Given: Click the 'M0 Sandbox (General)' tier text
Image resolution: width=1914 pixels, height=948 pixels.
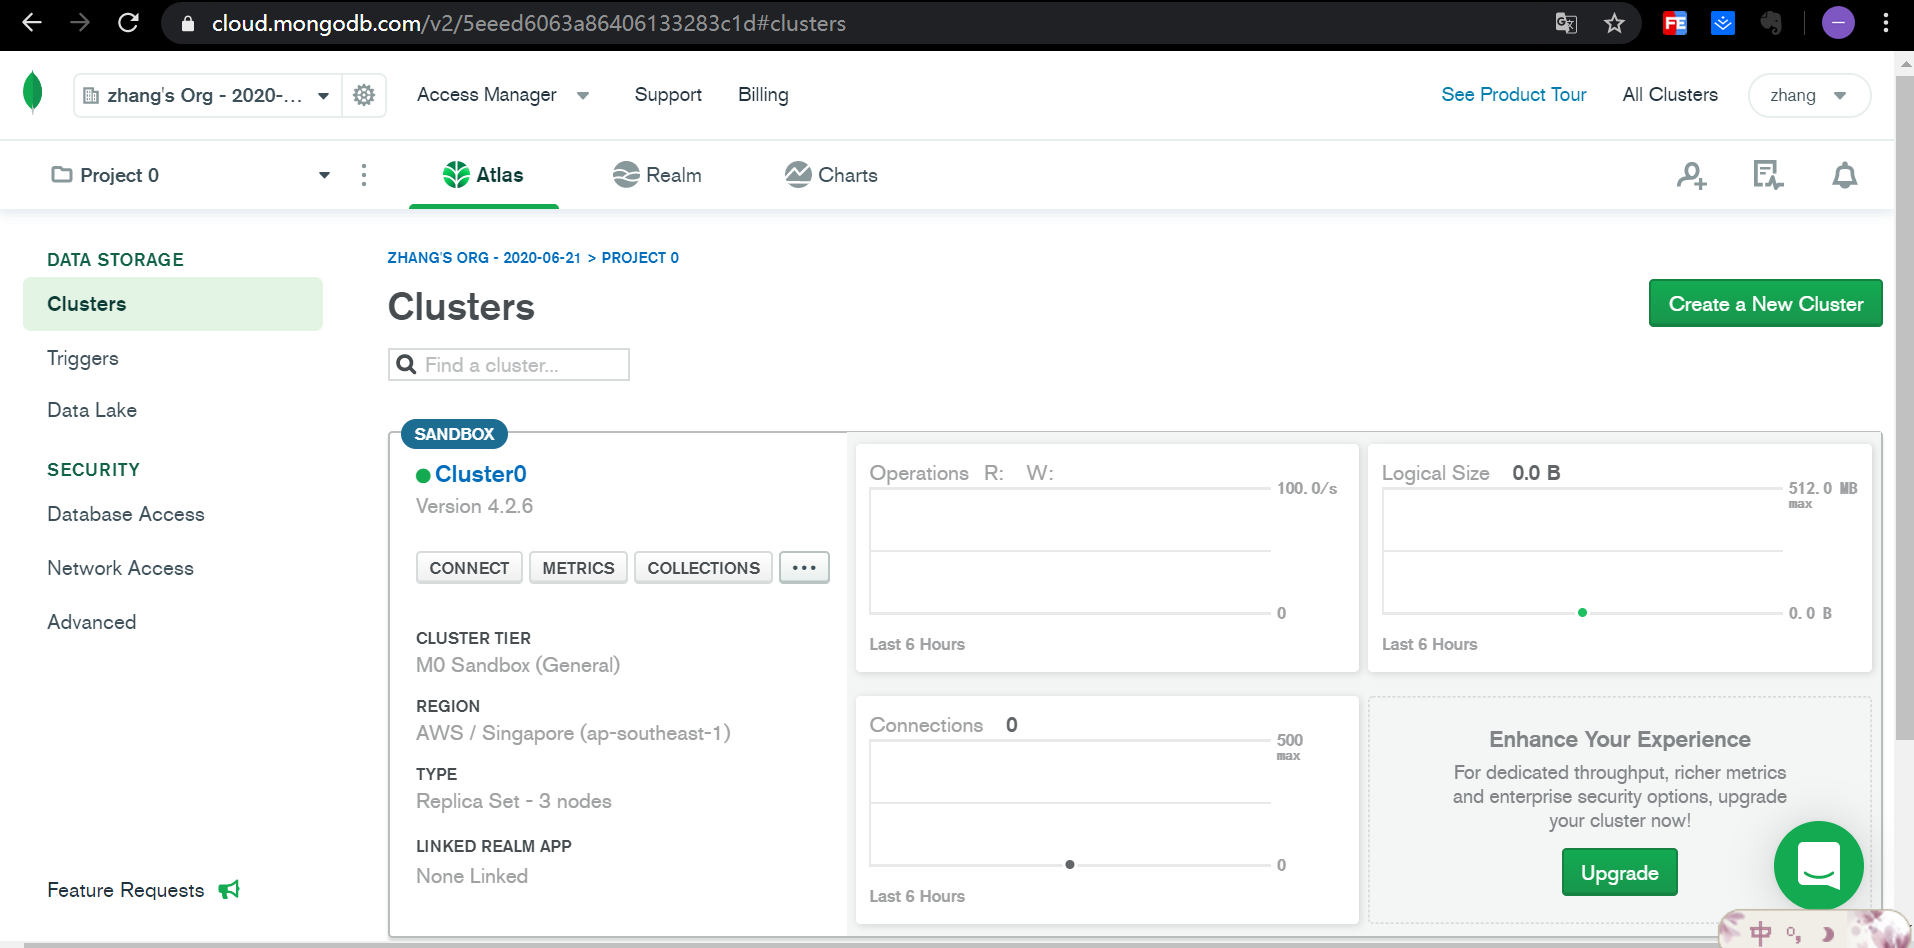Looking at the screenshot, I should [518, 665].
